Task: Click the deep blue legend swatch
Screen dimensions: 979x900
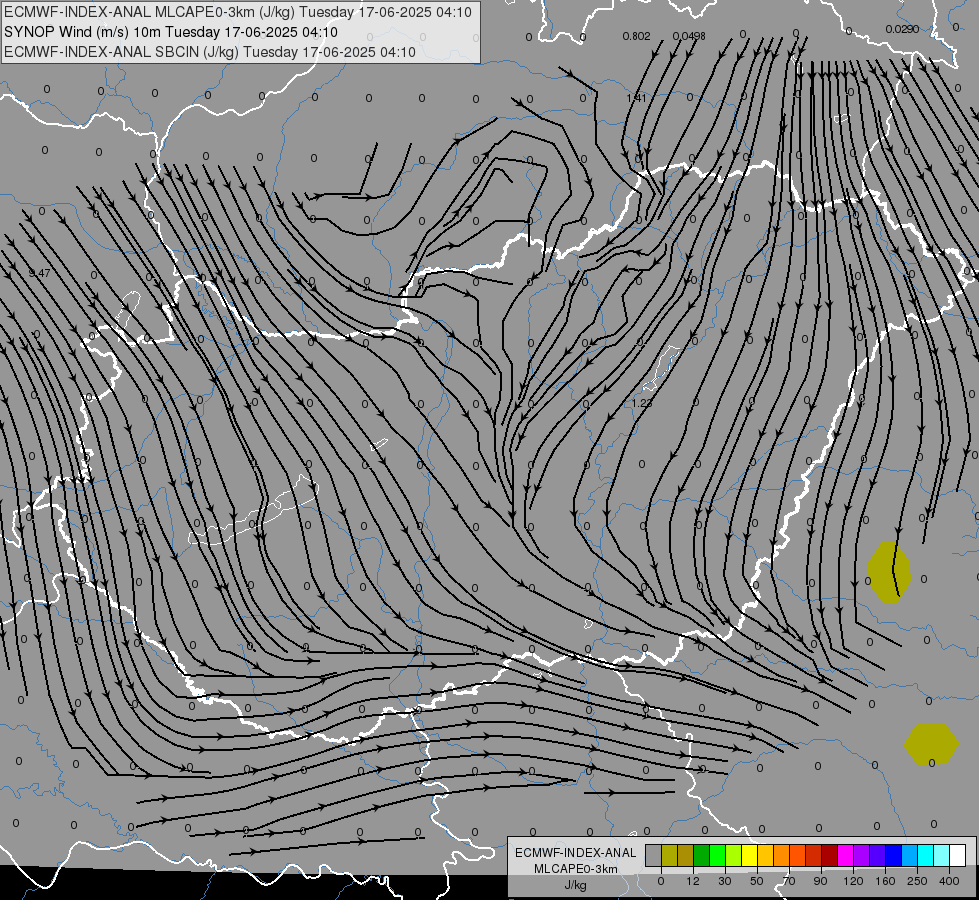Action: coord(893,855)
